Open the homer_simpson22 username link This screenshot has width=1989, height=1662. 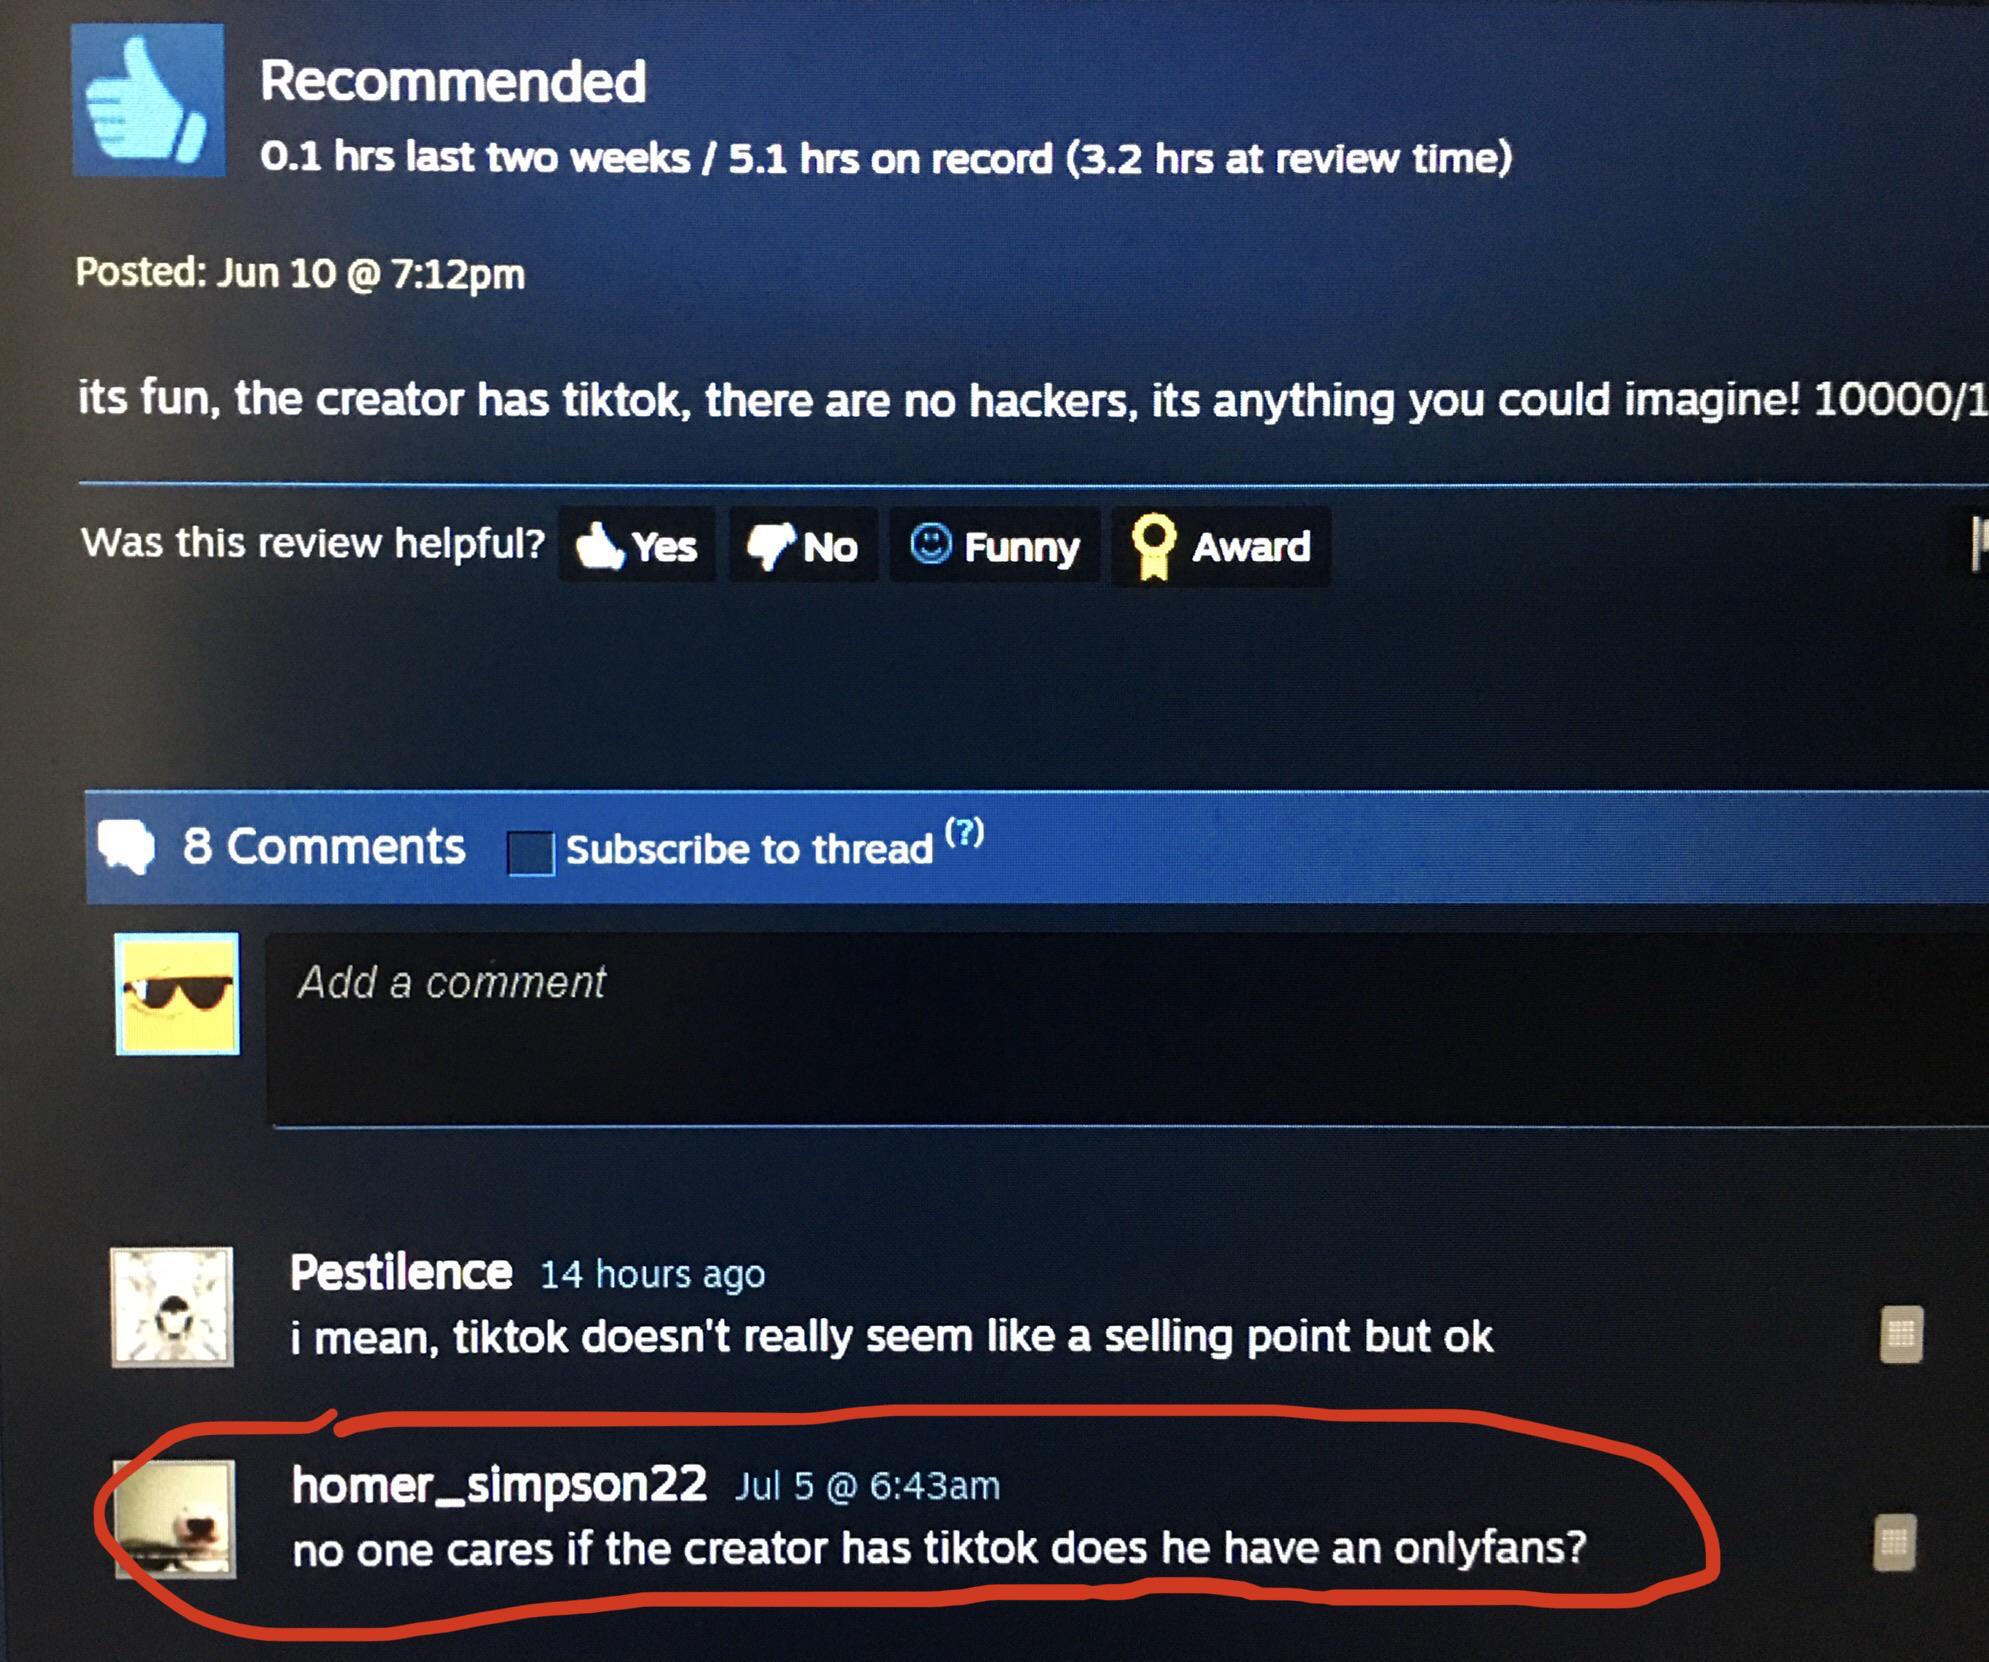(499, 1484)
